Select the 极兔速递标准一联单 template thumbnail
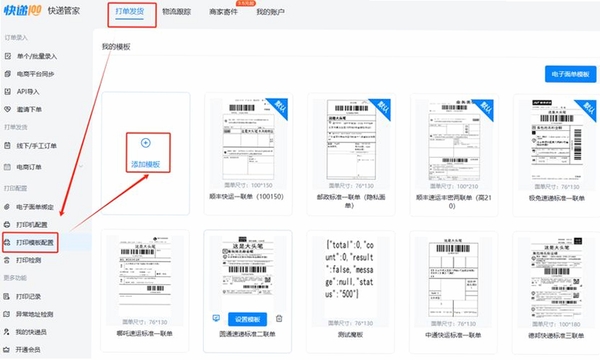The width and height of the screenshot is (600, 360). (x=557, y=140)
